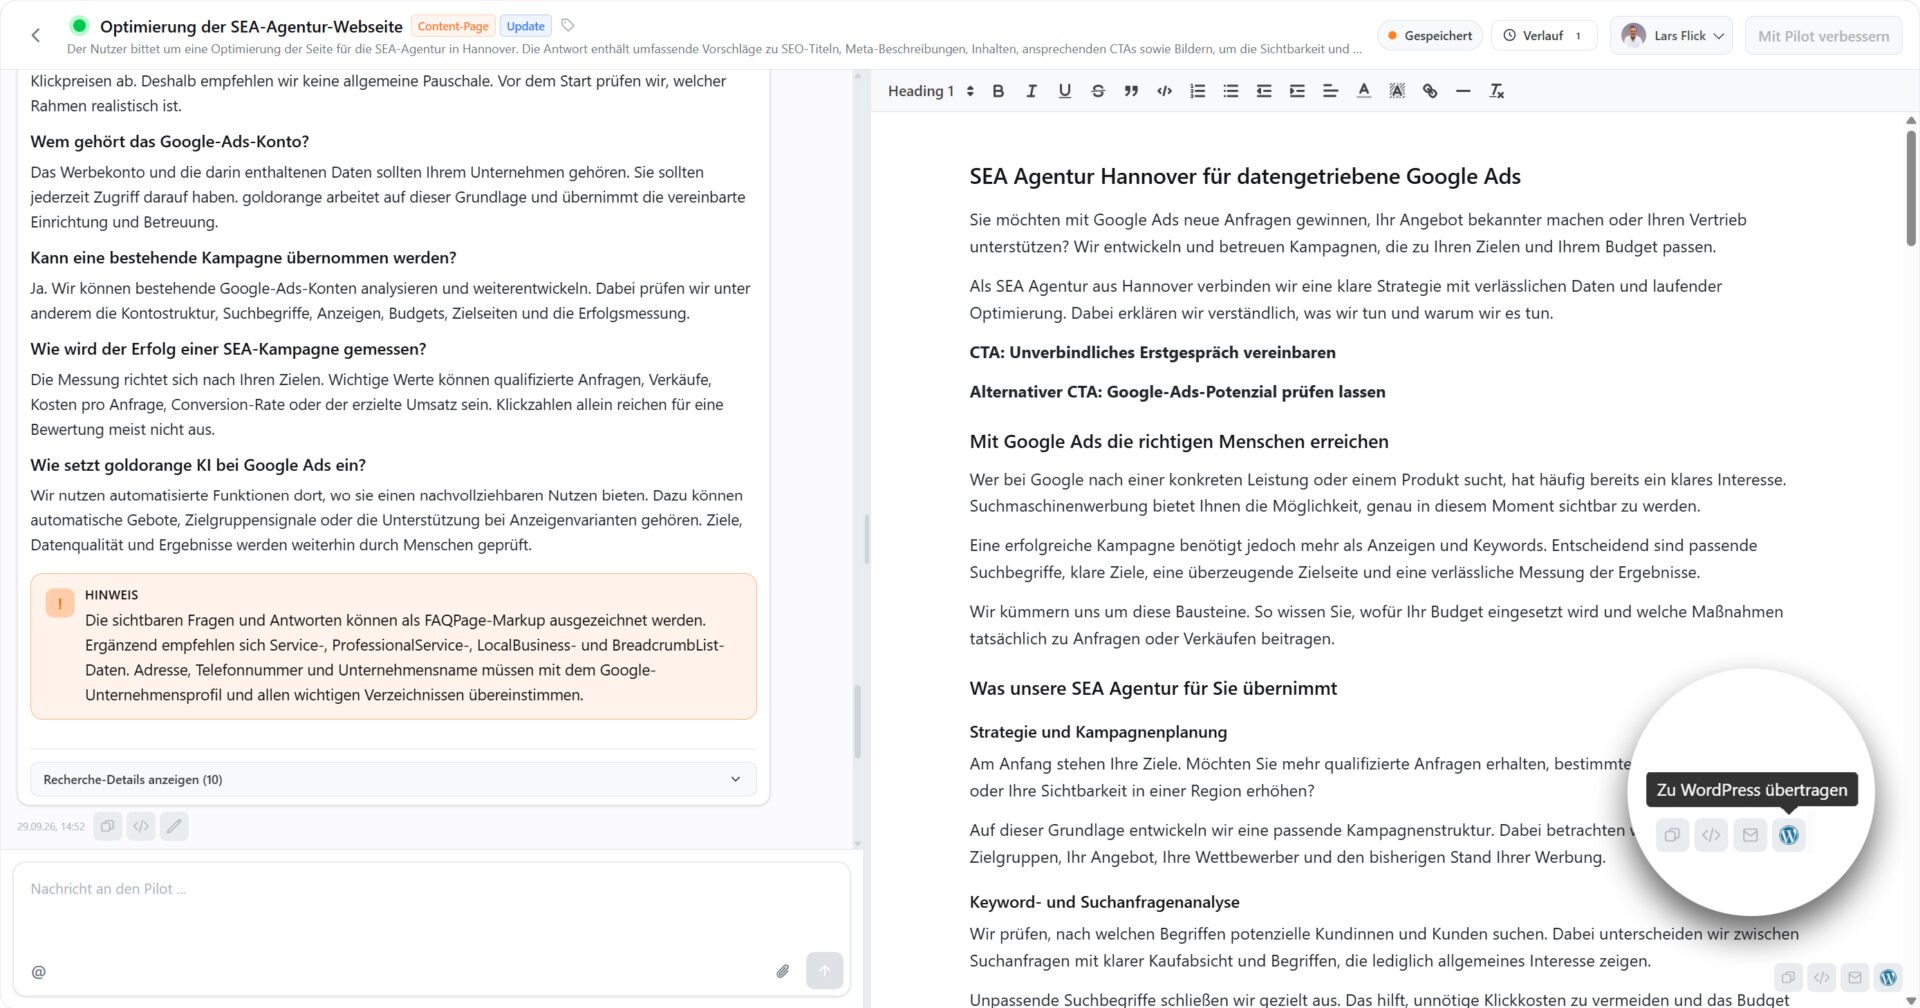Click the Content-Page tag
1920x1008 pixels.
coord(453,26)
